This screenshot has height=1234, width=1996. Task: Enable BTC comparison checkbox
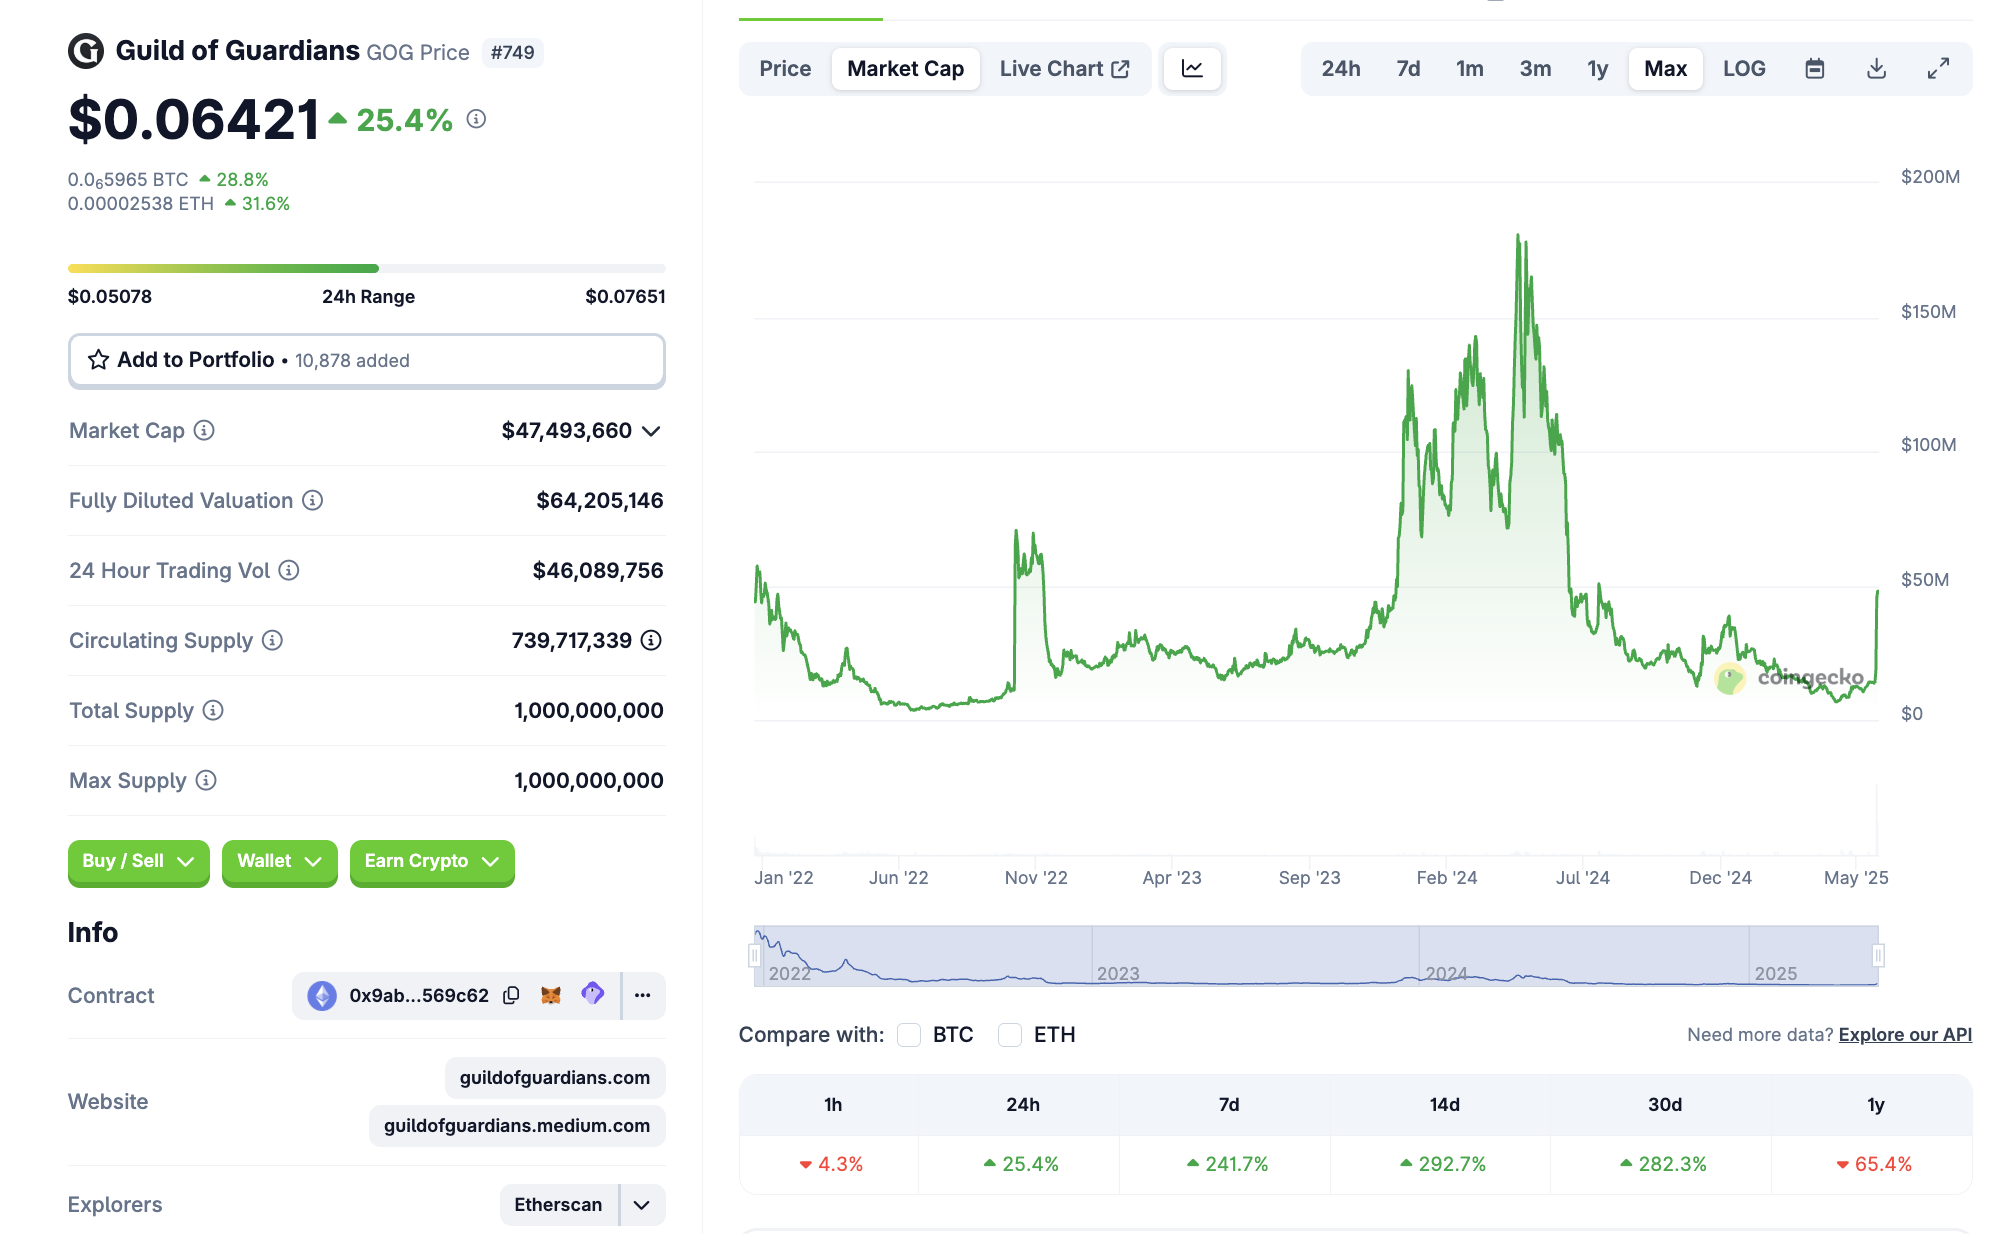pyautogui.click(x=909, y=1035)
